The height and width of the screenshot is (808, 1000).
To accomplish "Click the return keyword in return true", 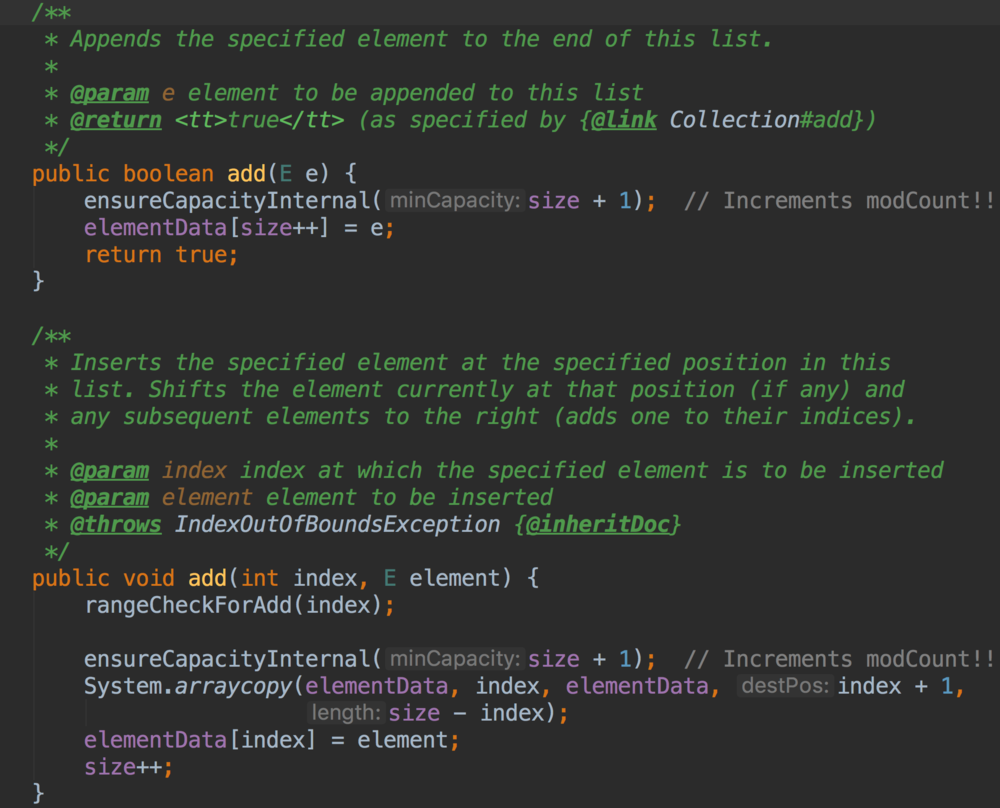I will point(123,255).
